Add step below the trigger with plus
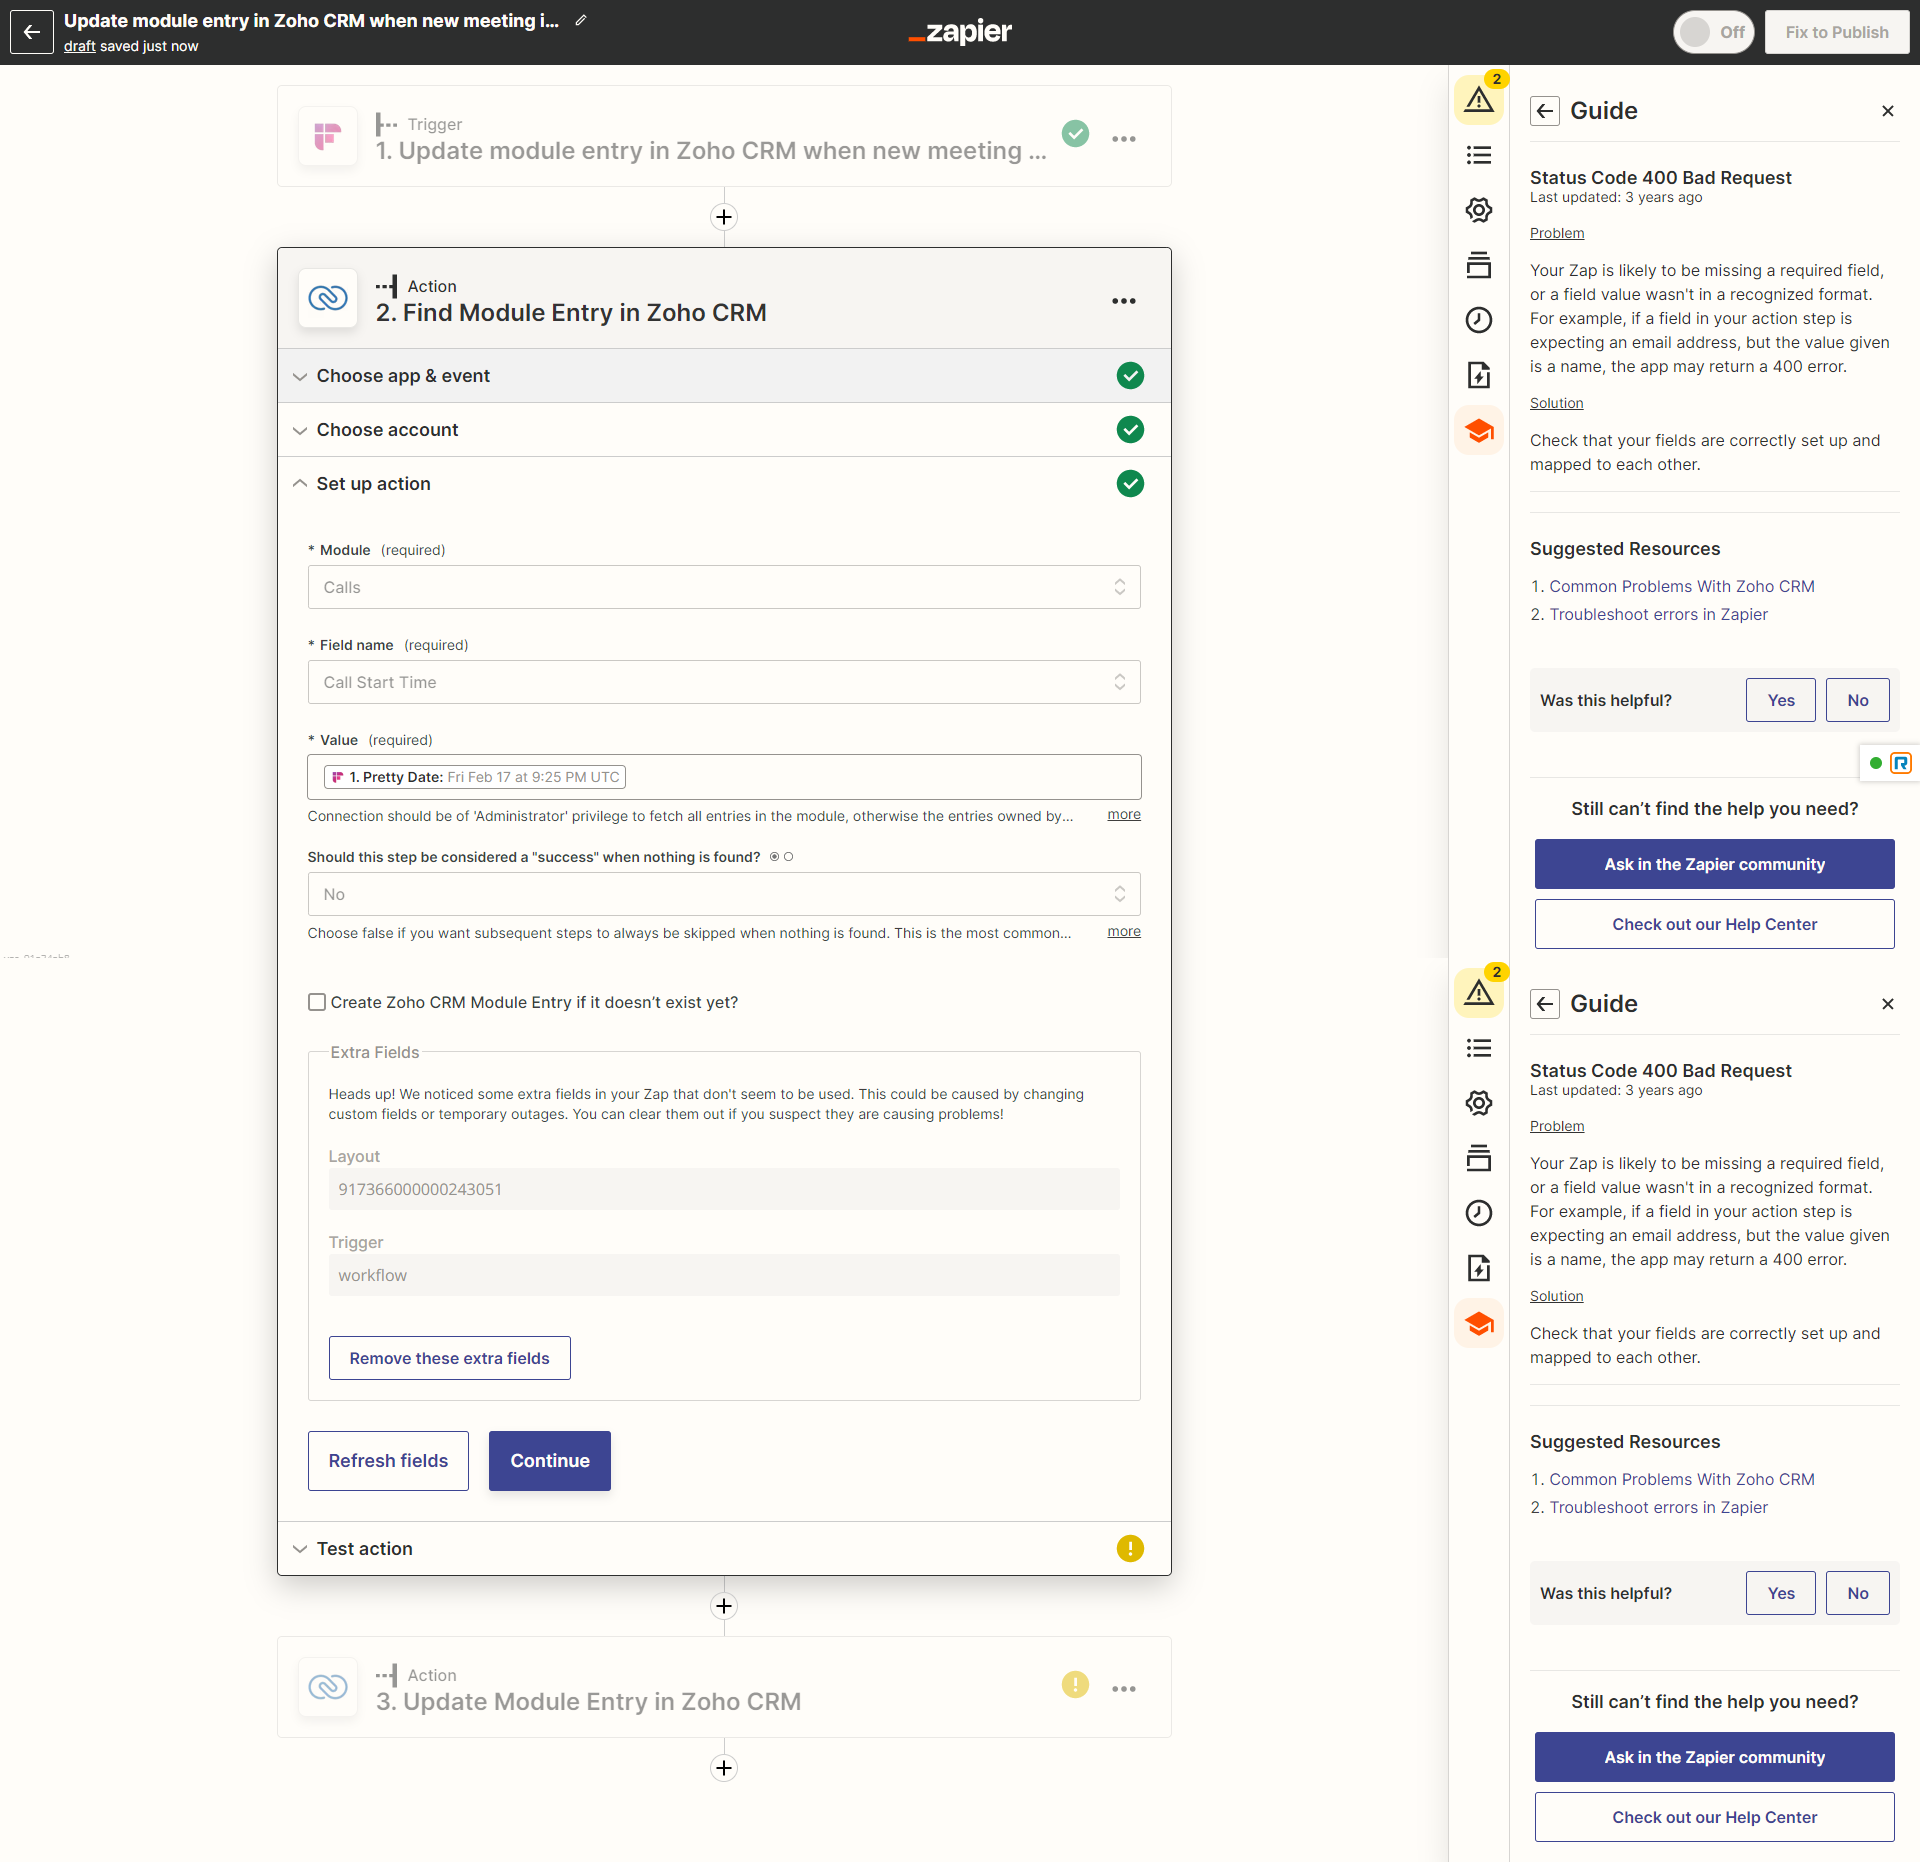The image size is (1920, 1862). (724, 216)
